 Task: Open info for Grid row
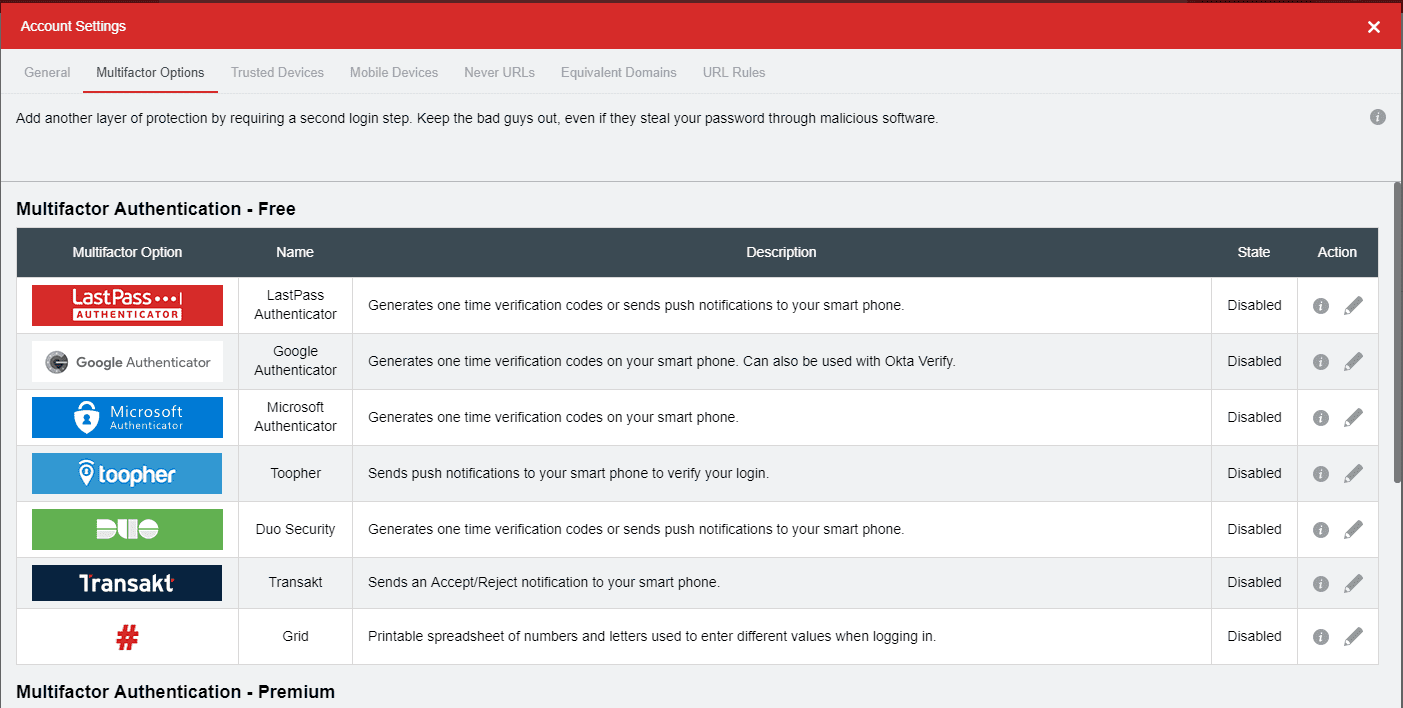1321,637
